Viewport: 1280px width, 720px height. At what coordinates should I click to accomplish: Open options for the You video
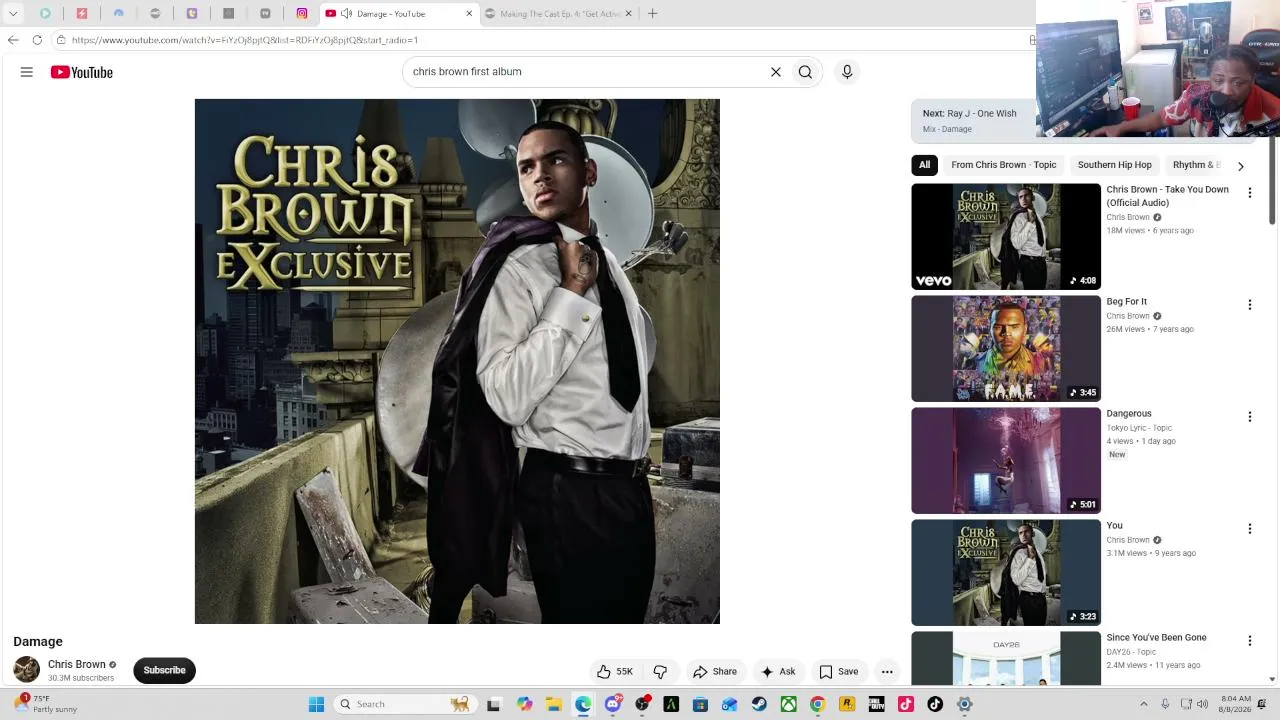1249,529
